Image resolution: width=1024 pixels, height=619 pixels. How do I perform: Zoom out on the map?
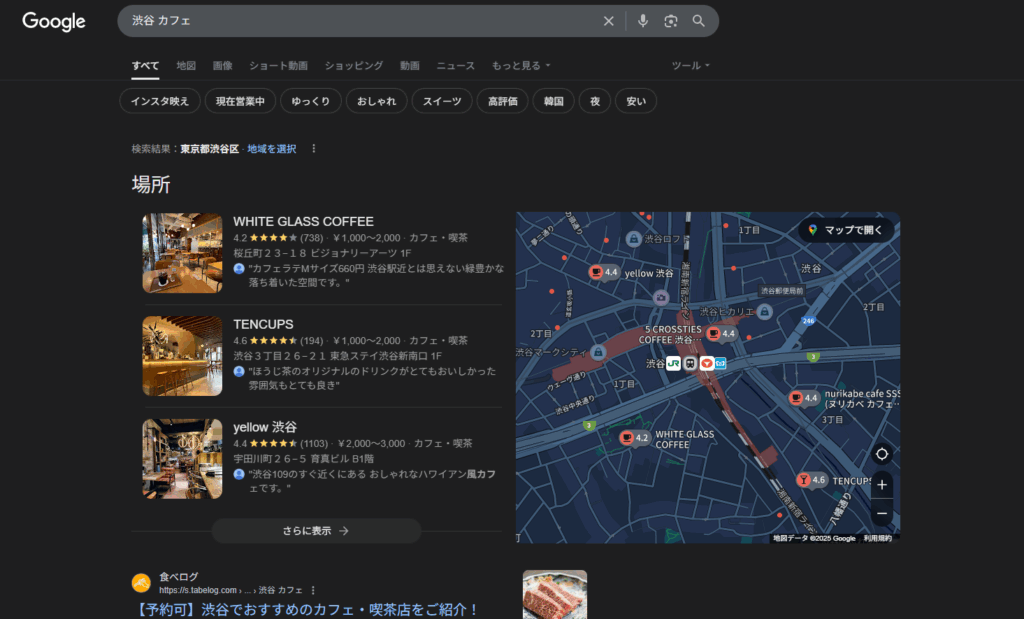tap(882, 514)
